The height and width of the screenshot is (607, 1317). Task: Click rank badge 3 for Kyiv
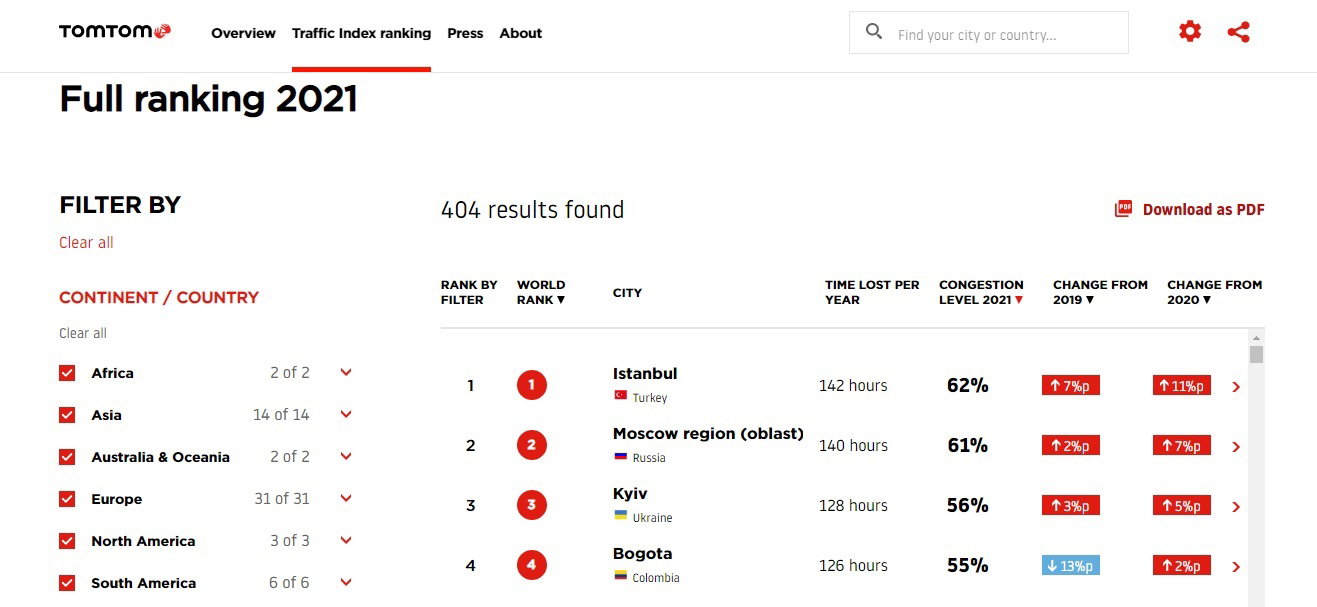coord(531,505)
